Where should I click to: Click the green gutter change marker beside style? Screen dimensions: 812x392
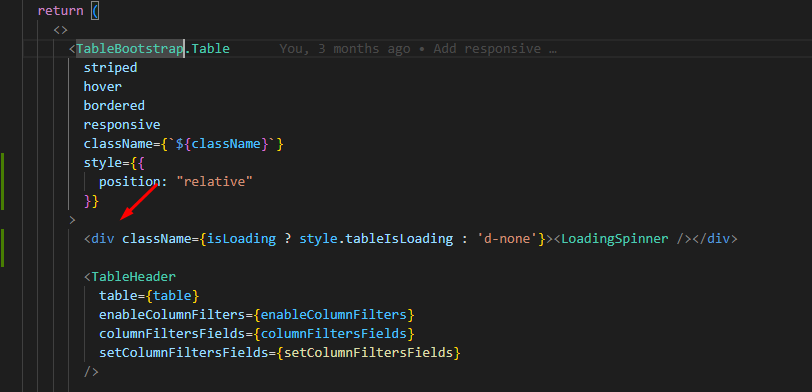(3, 181)
